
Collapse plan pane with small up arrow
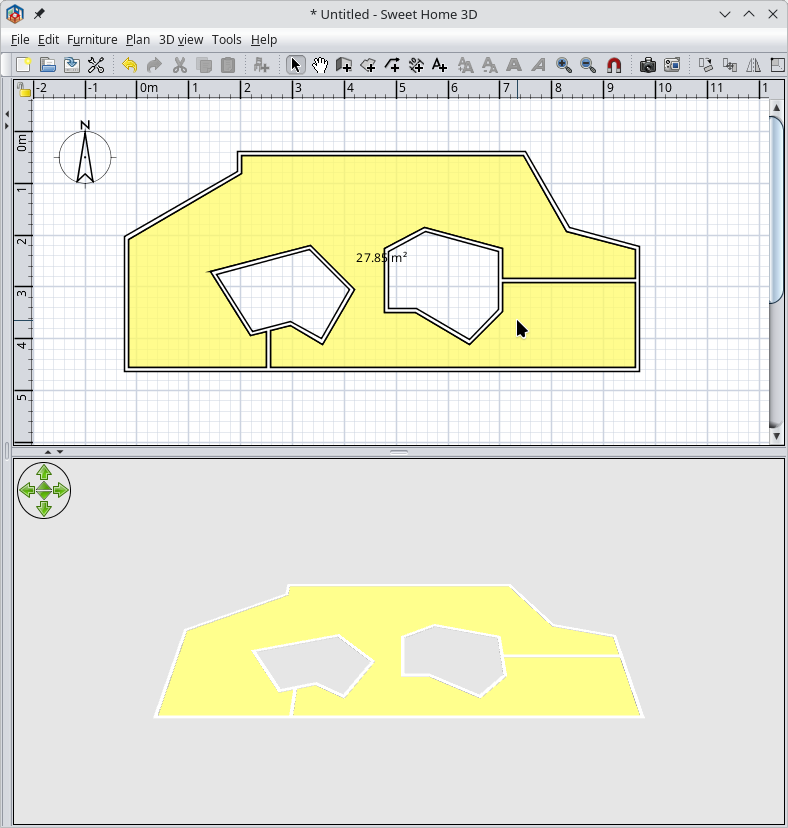point(48,452)
